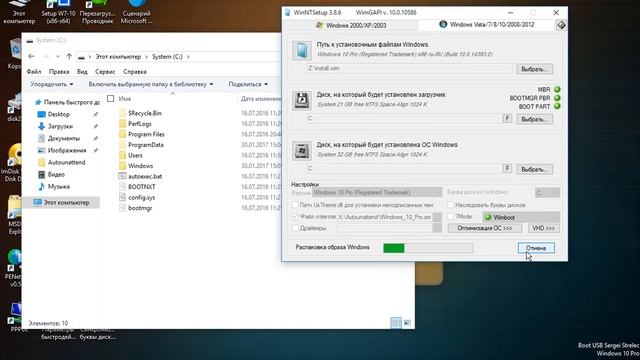Screen dimensions: 640x360
Task: Toggle the Наследовать буквы дисков checkbox
Action: 451,205
